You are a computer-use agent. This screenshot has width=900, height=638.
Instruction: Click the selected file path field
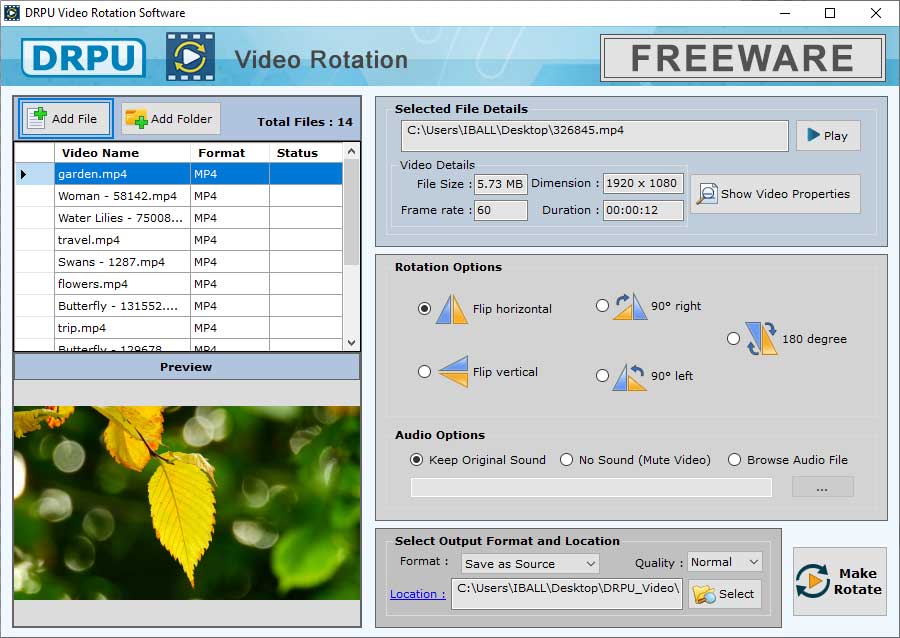coord(595,135)
